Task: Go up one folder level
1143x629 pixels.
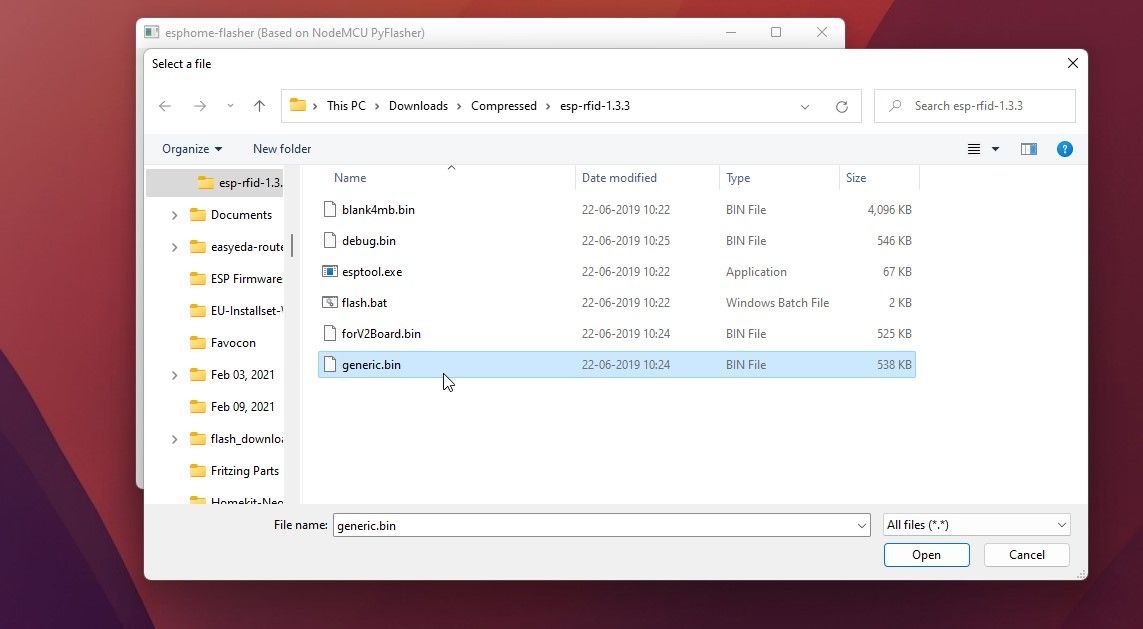Action: pos(260,106)
